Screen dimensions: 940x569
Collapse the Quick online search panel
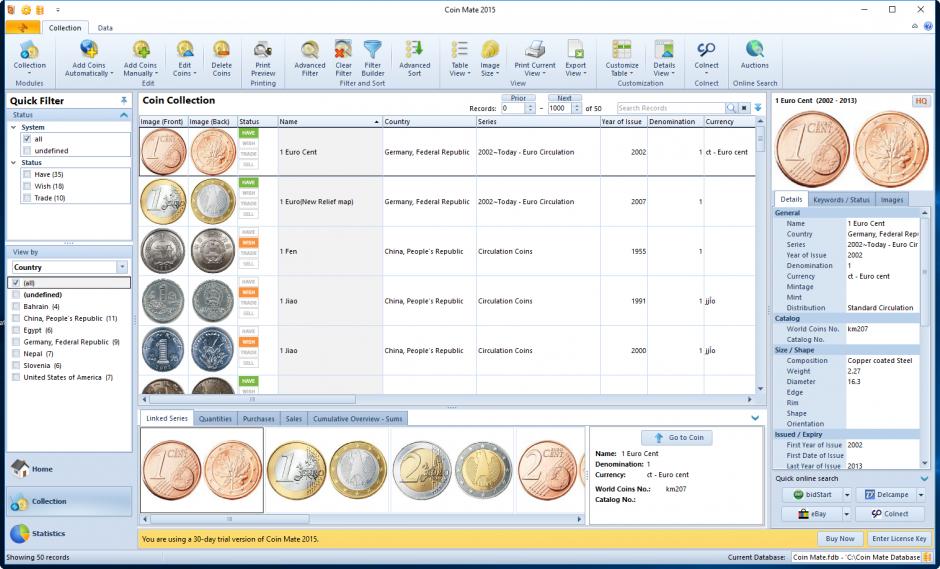coord(923,478)
